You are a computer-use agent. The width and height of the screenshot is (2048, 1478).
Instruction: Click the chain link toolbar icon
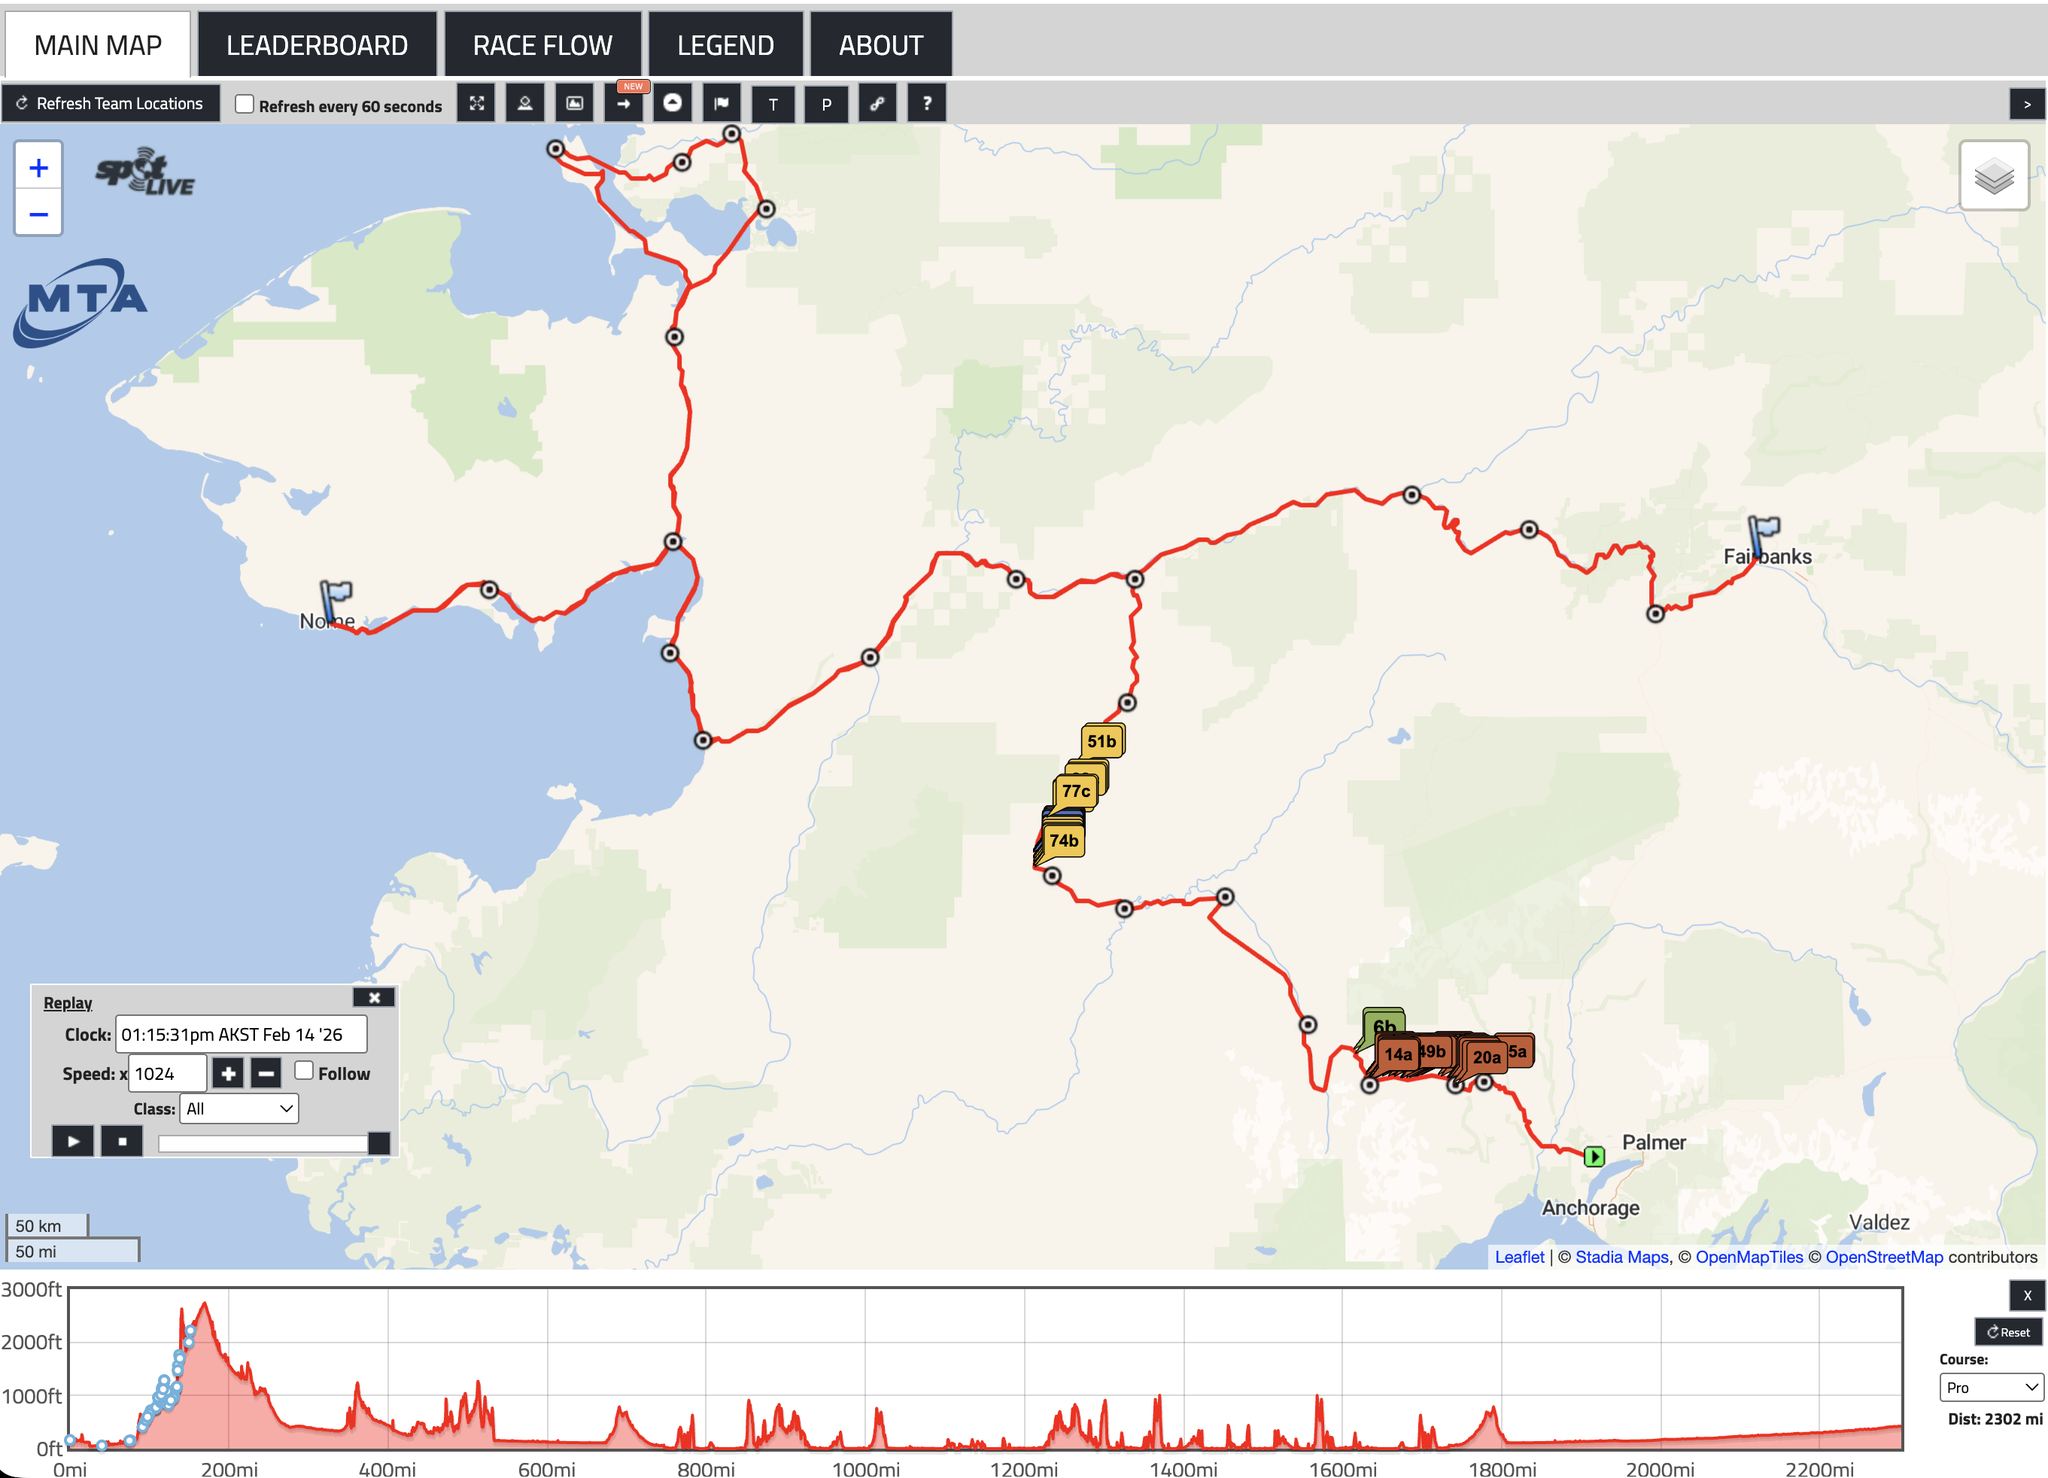click(x=877, y=103)
